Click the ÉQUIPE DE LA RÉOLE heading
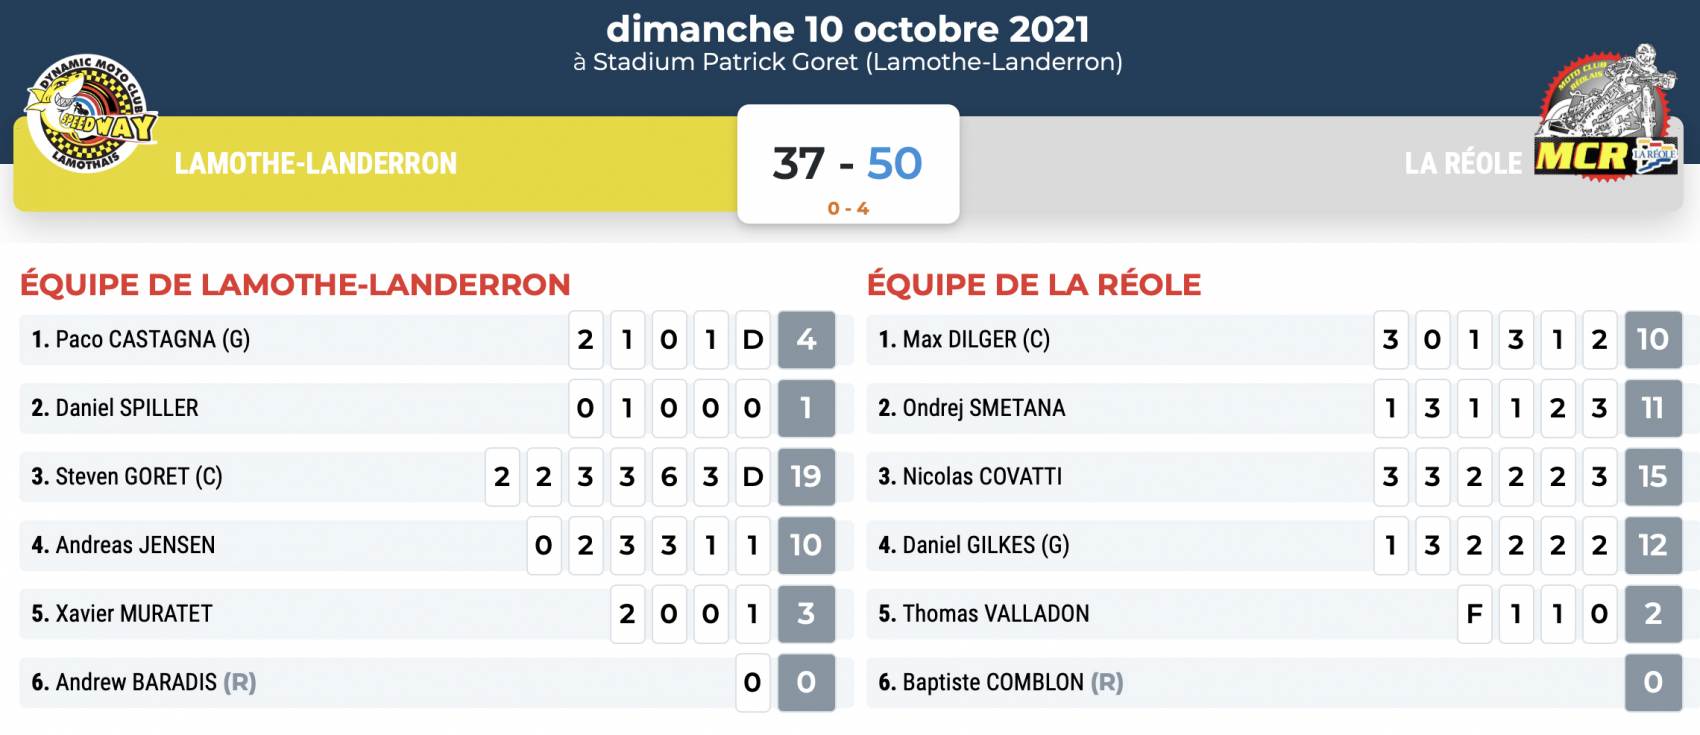This screenshot has width=1700, height=735. tap(1033, 285)
